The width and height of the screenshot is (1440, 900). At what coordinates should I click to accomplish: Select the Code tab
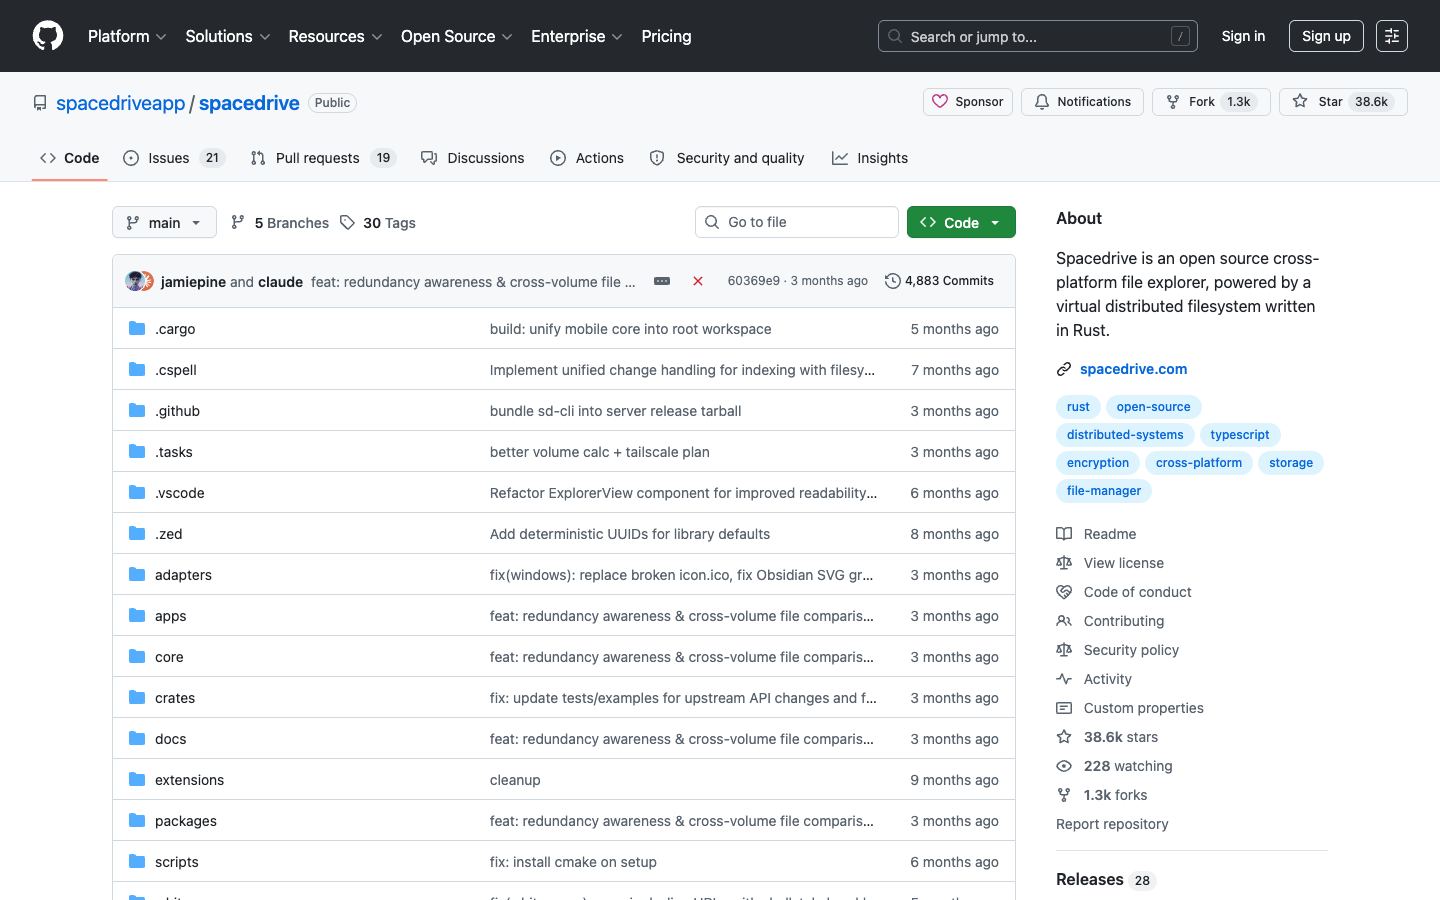coord(70,158)
